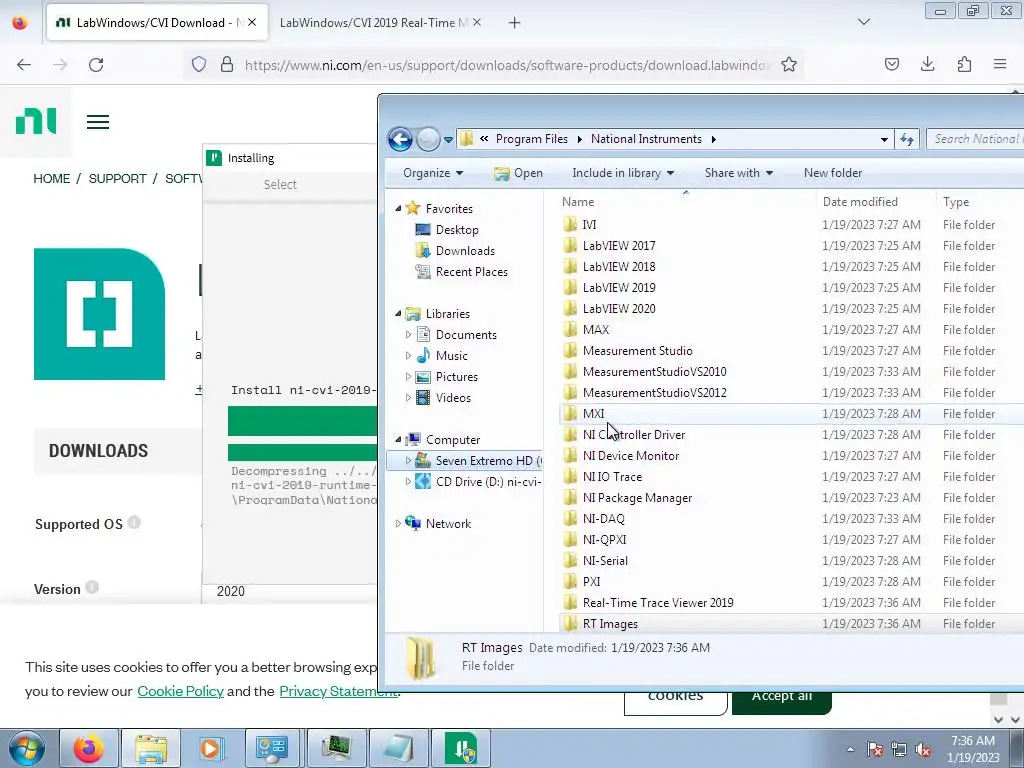This screenshot has width=1024, height=768.
Task: Show hidden system tray icons
Action: [x=850, y=750]
